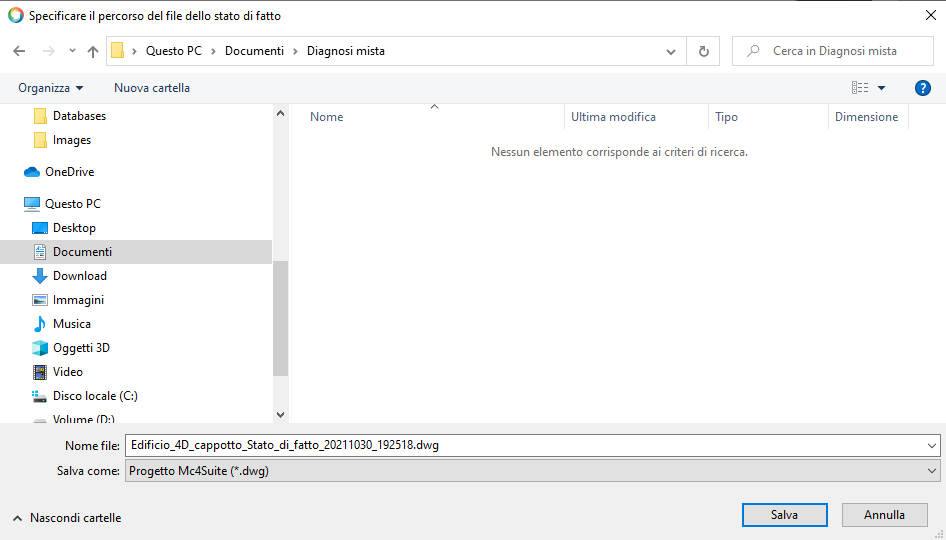The width and height of the screenshot is (946, 540).
Task: Select Oggetti 3D in the sidebar
Action: pyautogui.click(x=80, y=348)
